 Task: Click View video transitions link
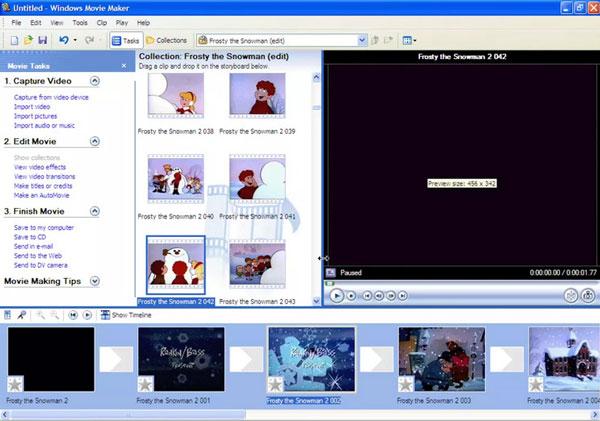tap(44, 176)
